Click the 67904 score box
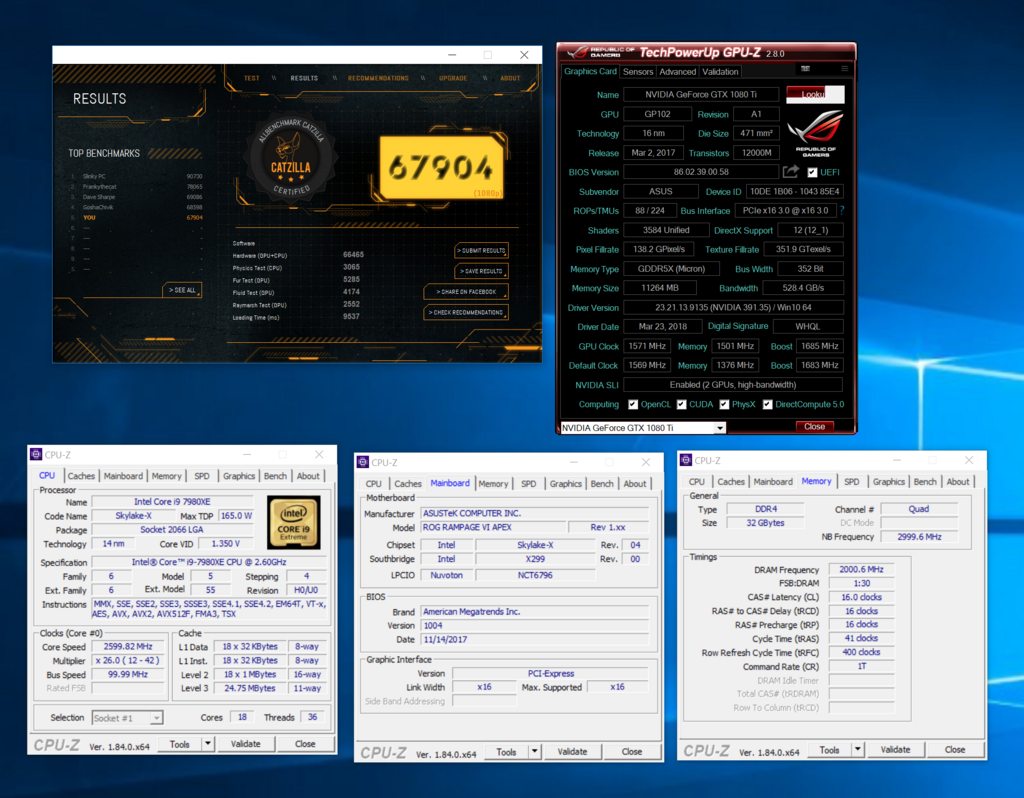1024x798 pixels. 441,167
